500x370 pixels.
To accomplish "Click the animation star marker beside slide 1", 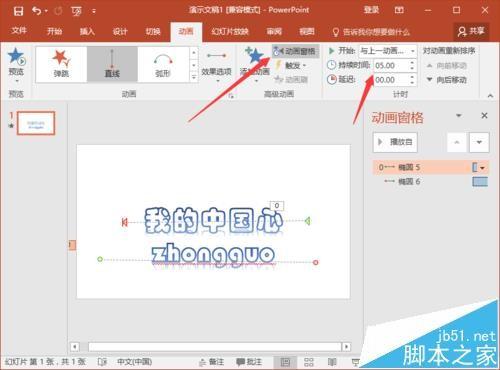I will pos(12,126).
